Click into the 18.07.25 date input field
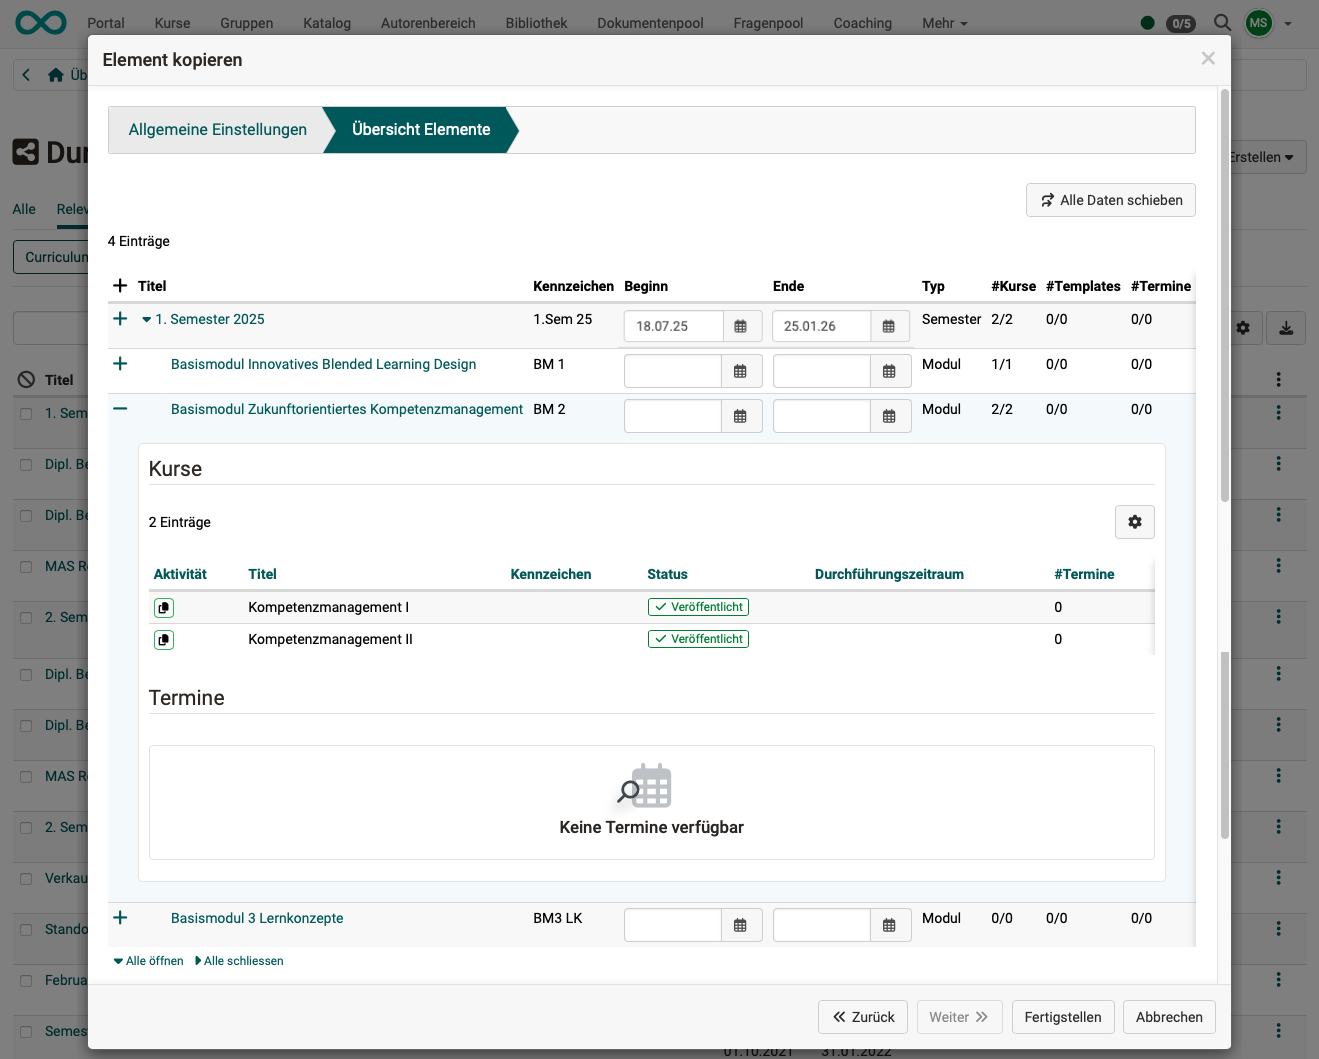The width and height of the screenshot is (1319, 1059). point(673,325)
